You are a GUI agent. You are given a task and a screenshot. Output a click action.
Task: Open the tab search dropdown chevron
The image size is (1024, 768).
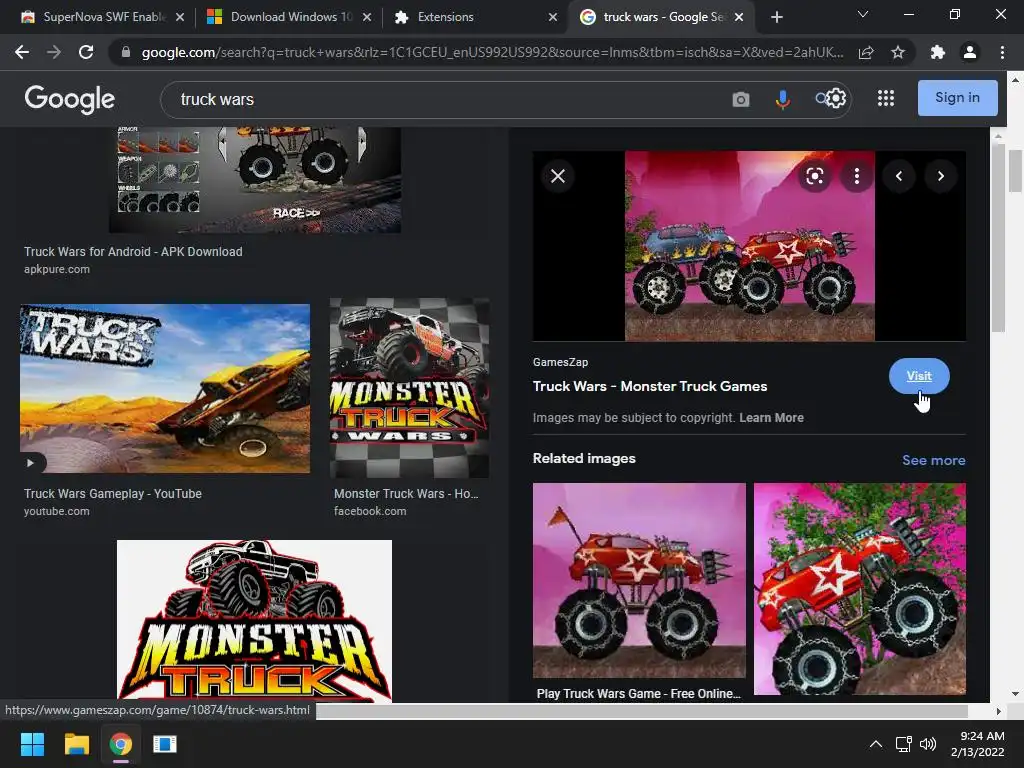863,14
